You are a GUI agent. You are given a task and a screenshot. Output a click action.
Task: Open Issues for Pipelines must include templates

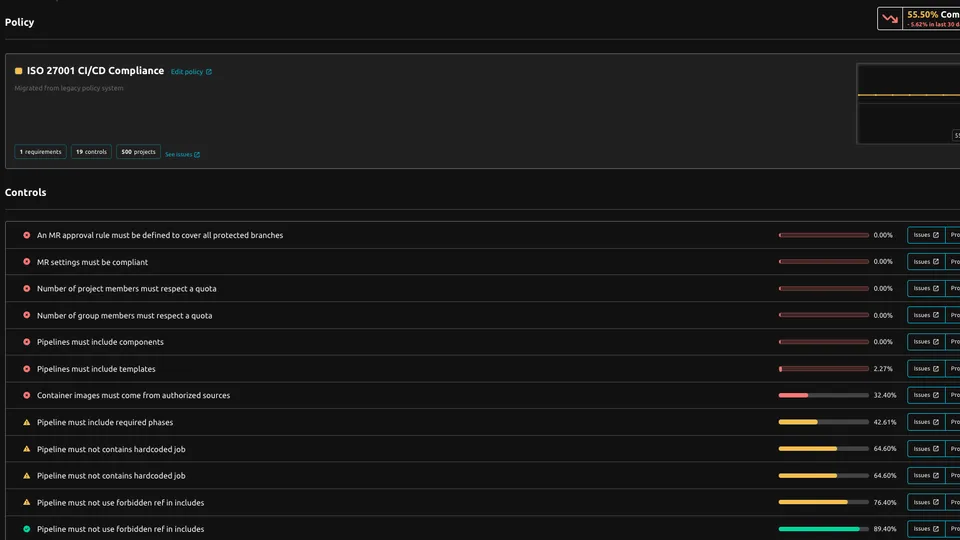point(926,369)
